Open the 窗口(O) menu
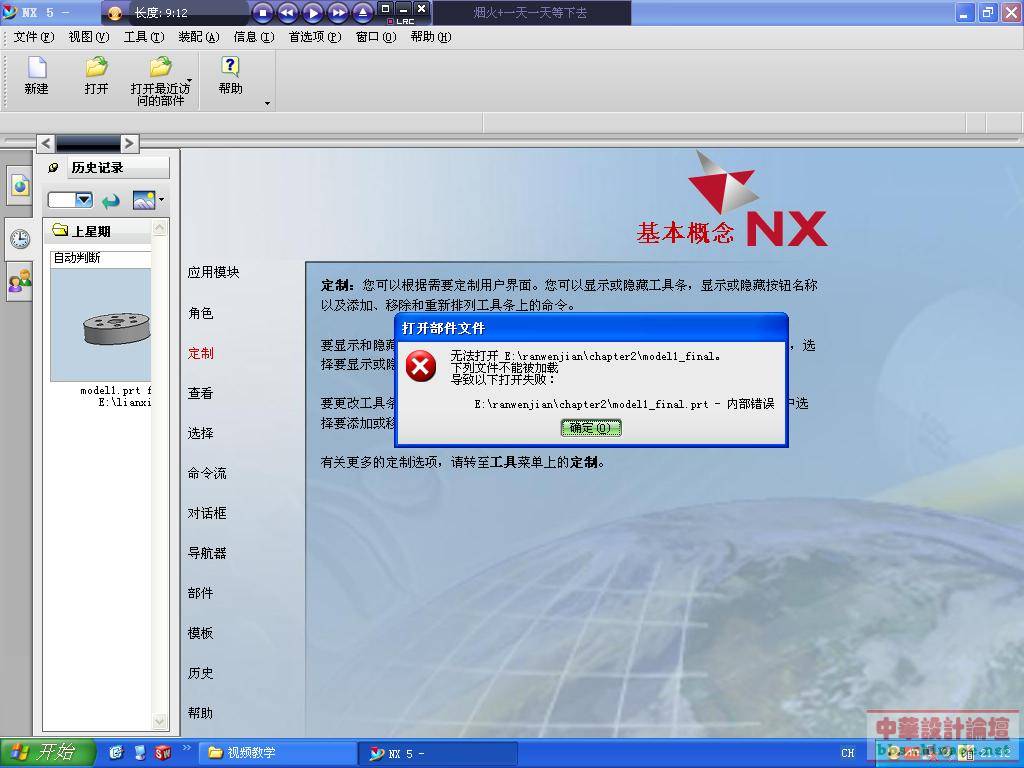This screenshot has height=768, width=1024. 376,37
